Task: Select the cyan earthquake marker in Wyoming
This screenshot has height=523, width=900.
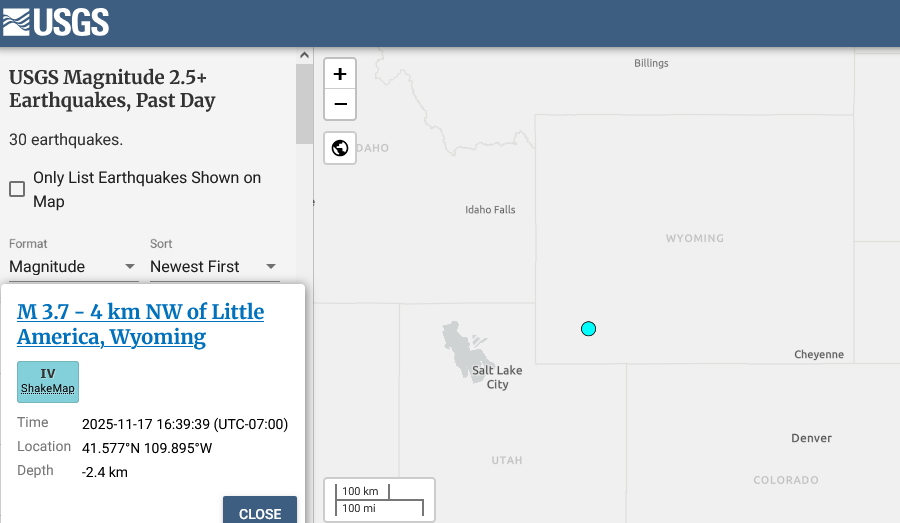Action: (x=588, y=328)
